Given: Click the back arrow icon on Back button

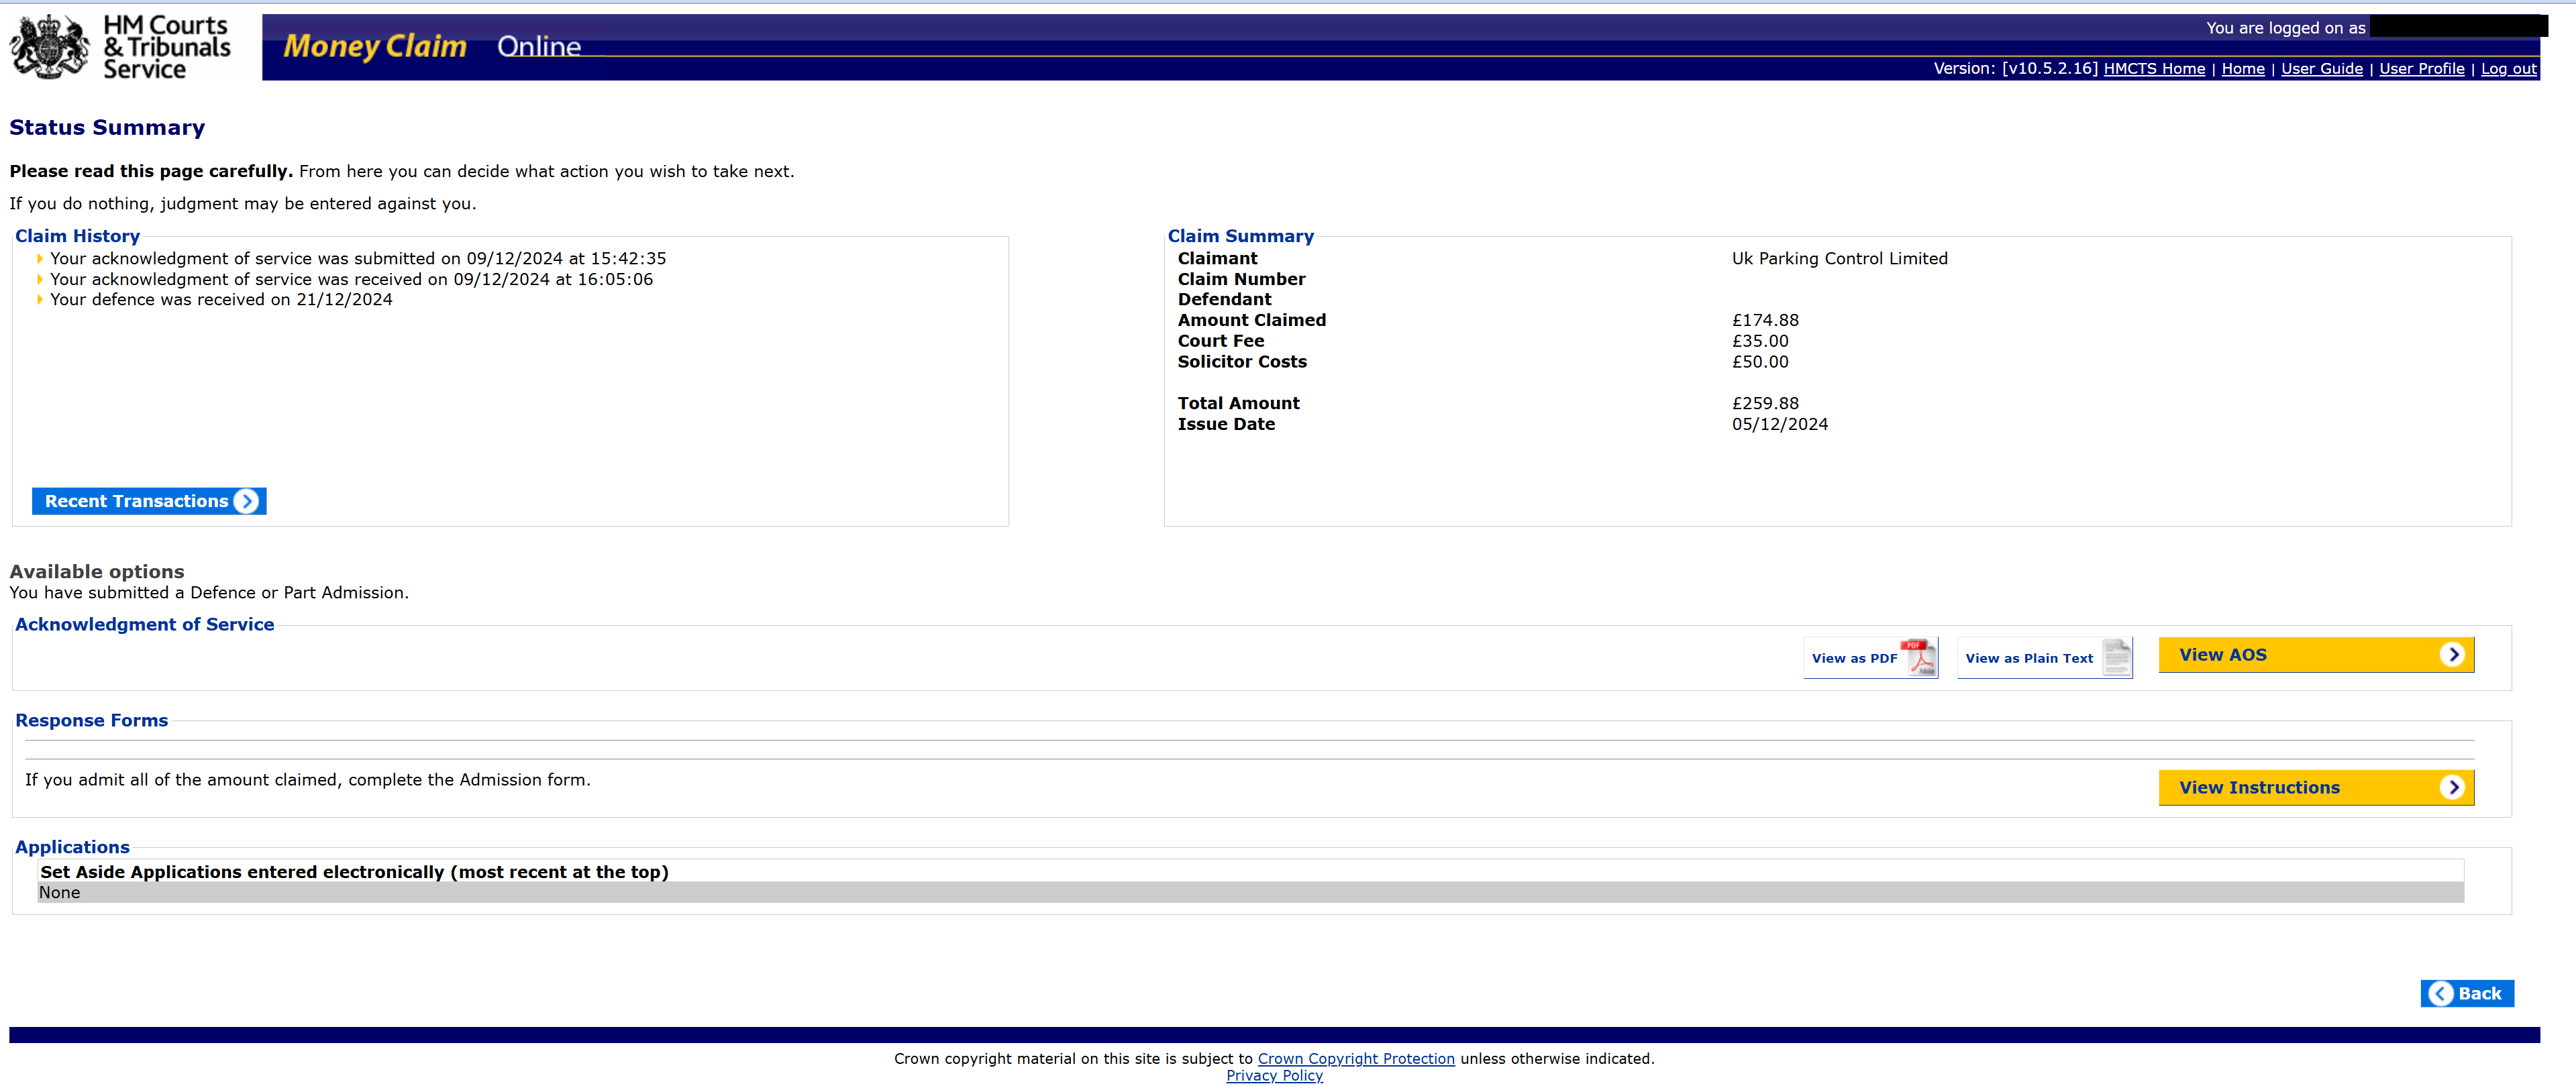Looking at the screenshot, I should tap(2441, 993).
